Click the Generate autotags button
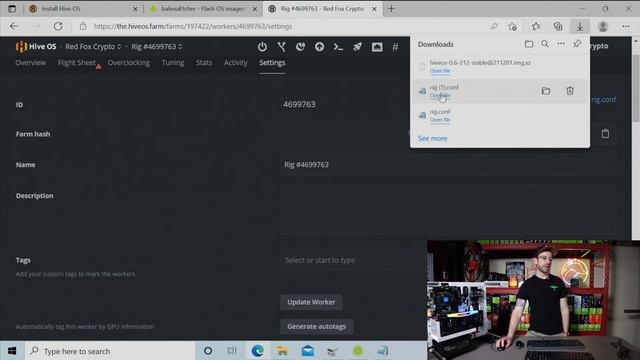 point(316,327)
